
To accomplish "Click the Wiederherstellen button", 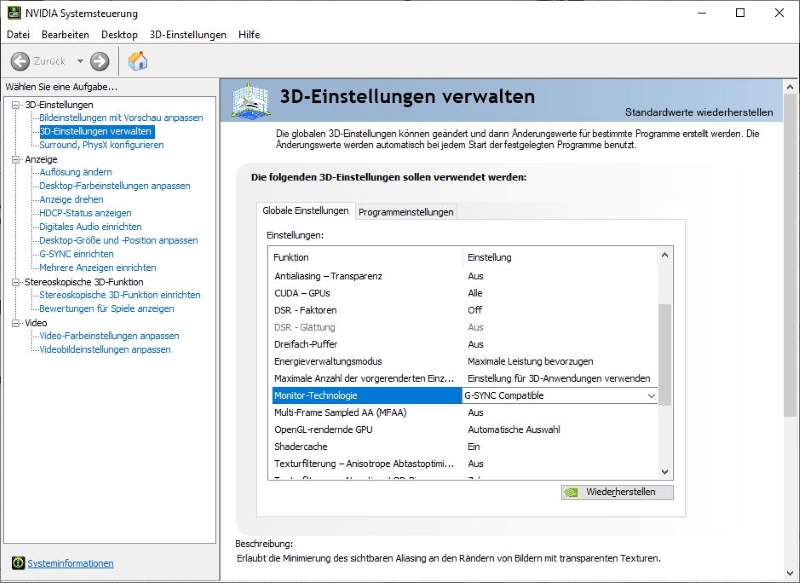I will 617,492.
